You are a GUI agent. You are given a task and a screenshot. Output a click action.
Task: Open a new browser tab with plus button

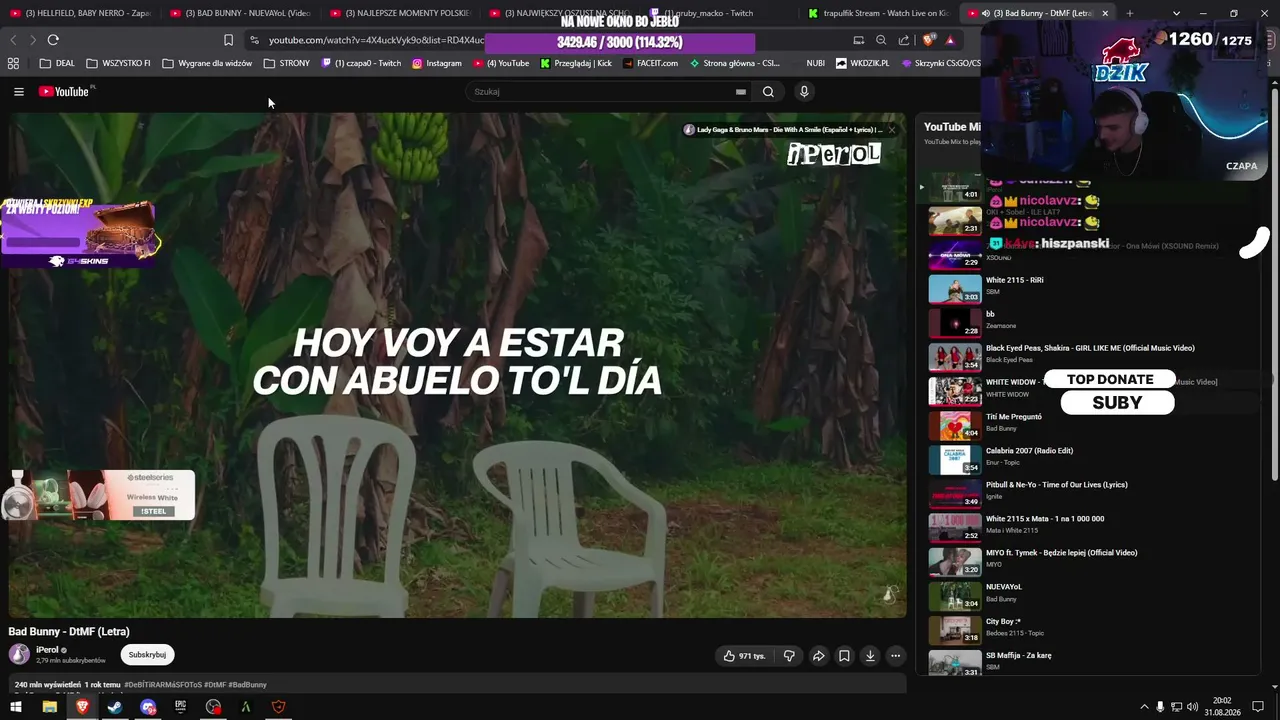point(1129,13)
